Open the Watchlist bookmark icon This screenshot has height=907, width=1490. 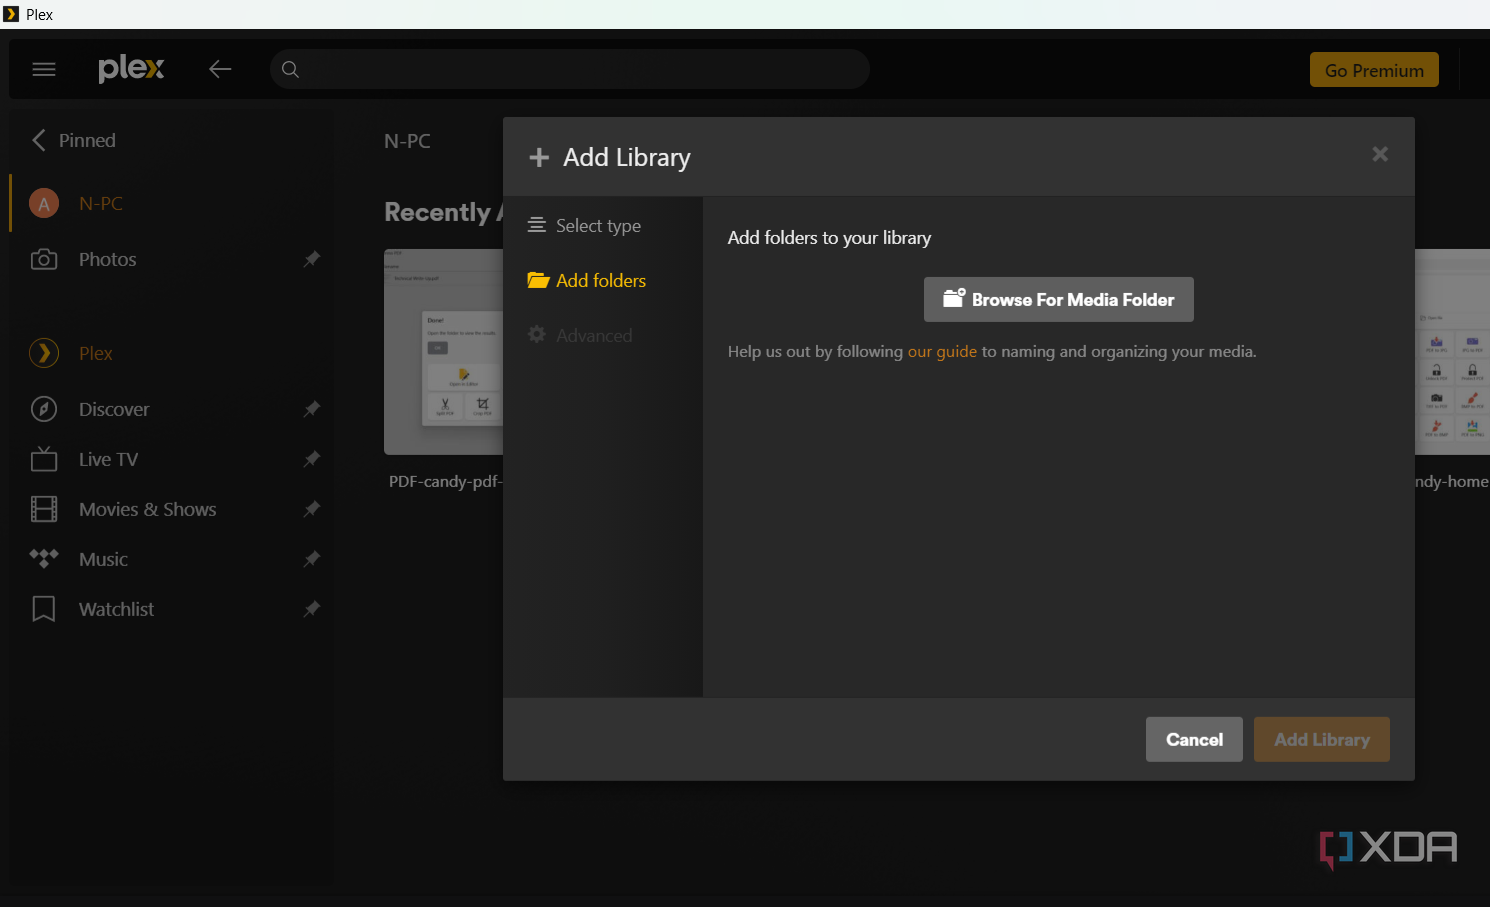44,609
